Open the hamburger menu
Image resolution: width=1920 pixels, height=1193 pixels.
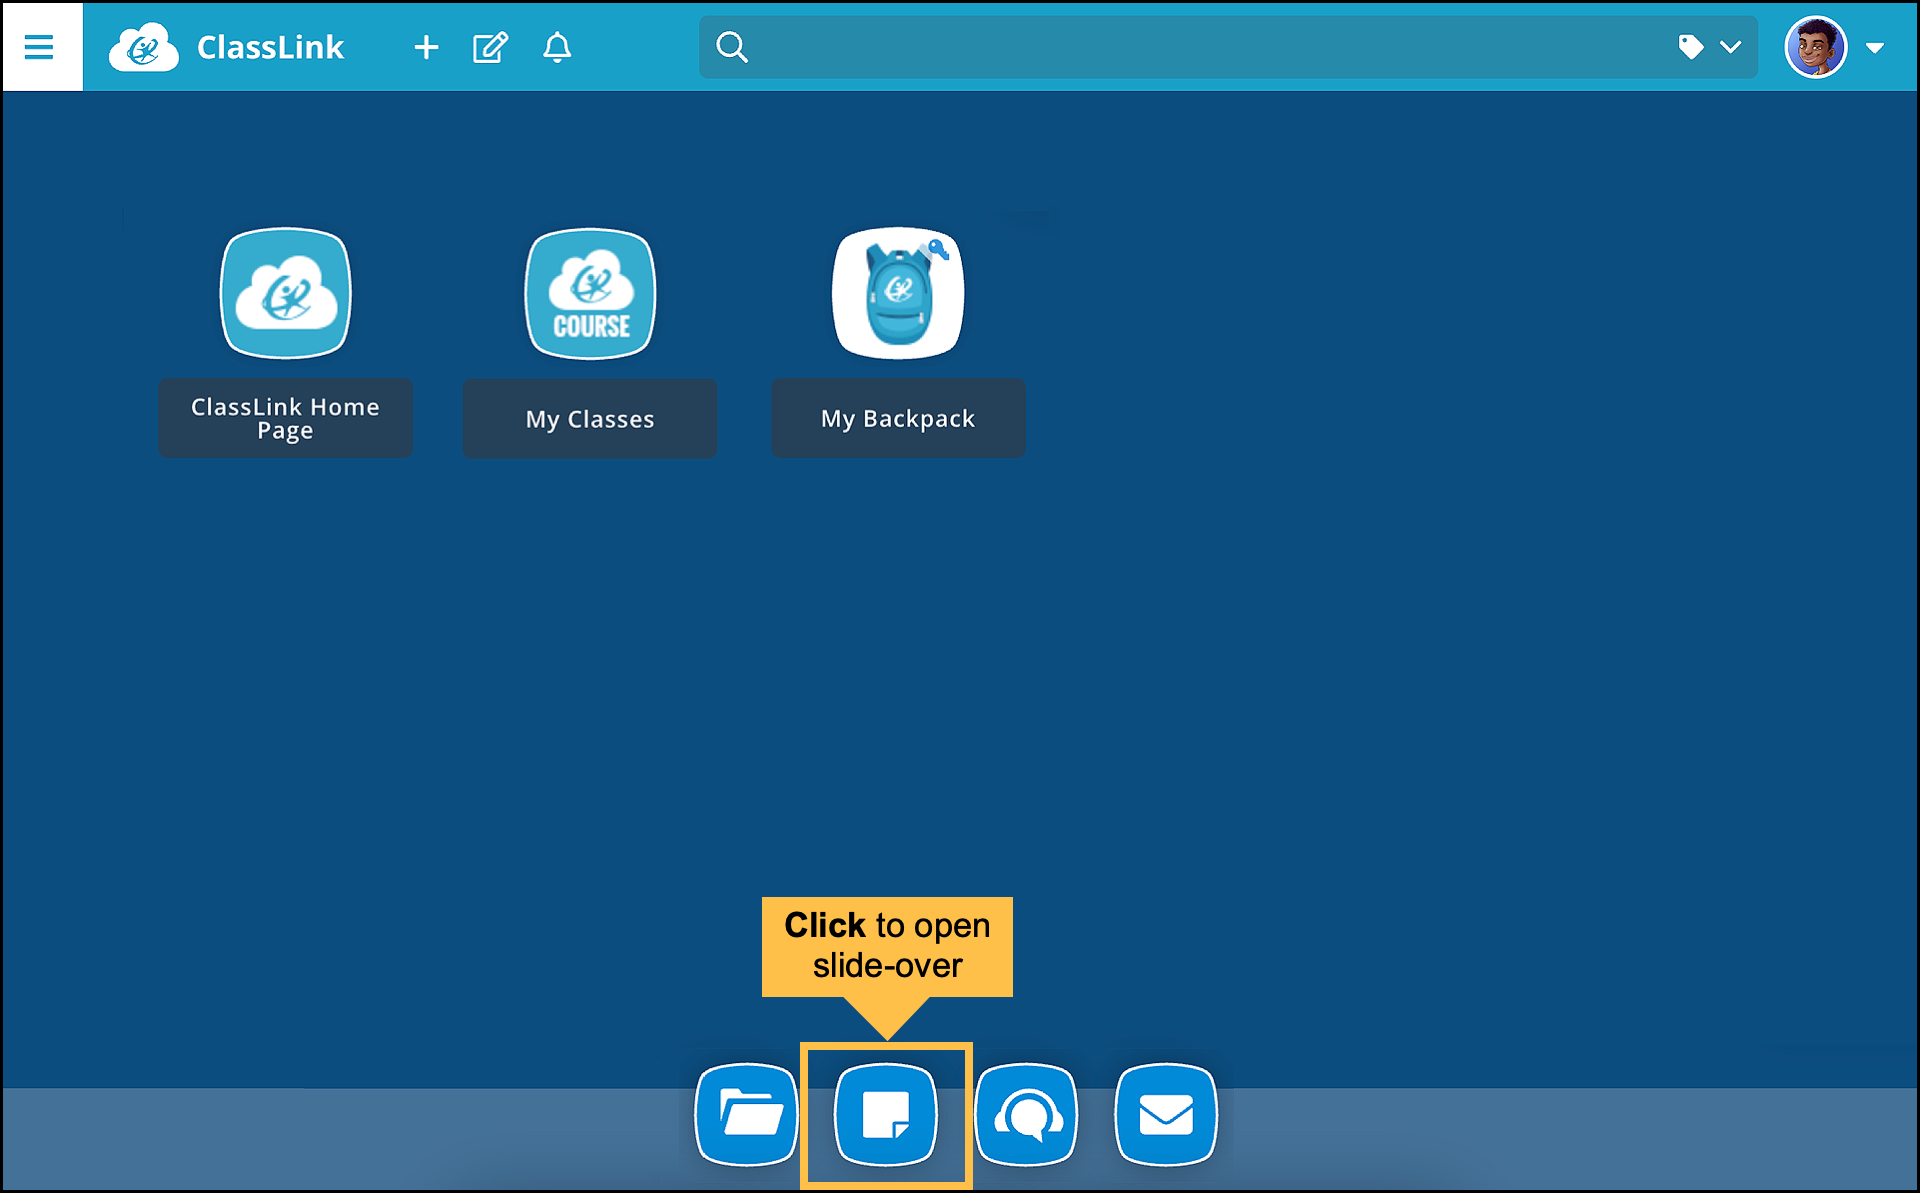coord(40,47)
